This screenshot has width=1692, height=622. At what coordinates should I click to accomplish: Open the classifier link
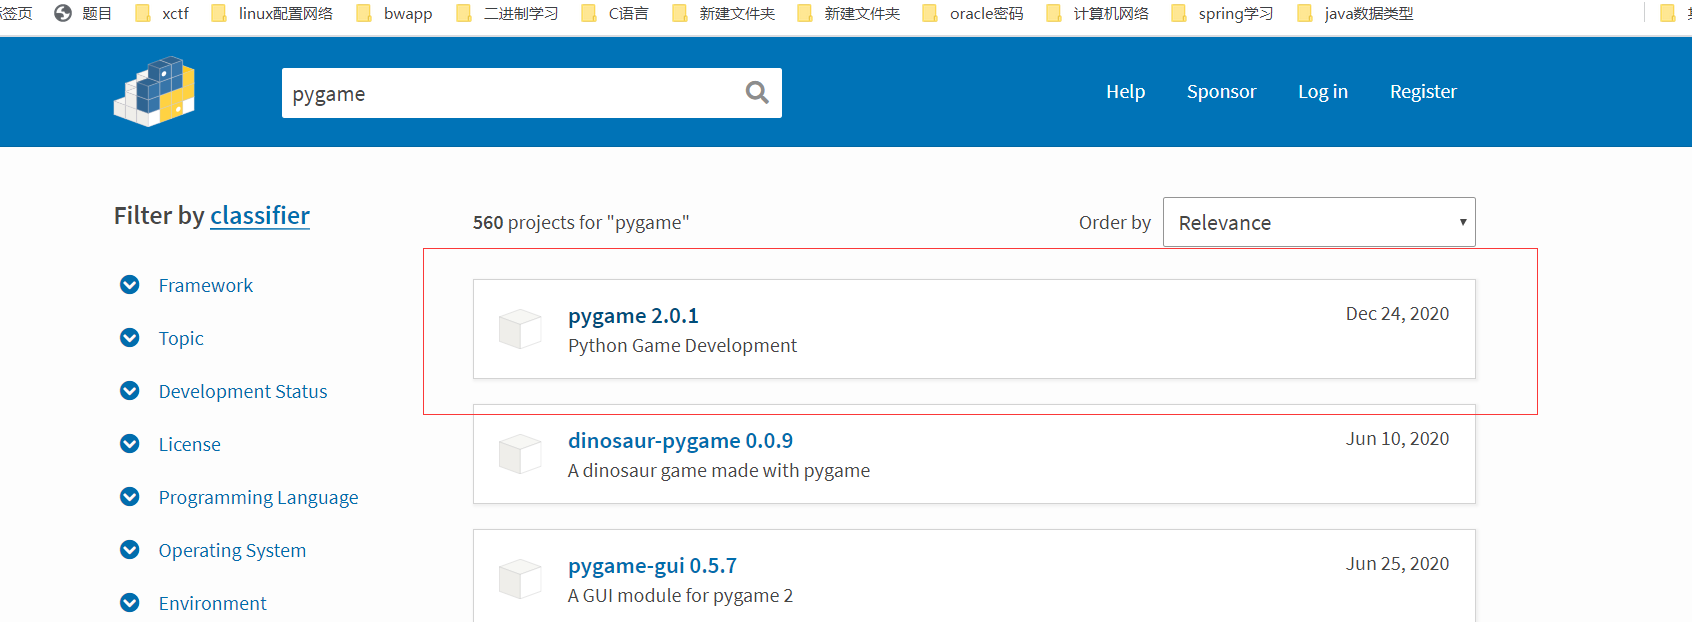click(260, 215)
